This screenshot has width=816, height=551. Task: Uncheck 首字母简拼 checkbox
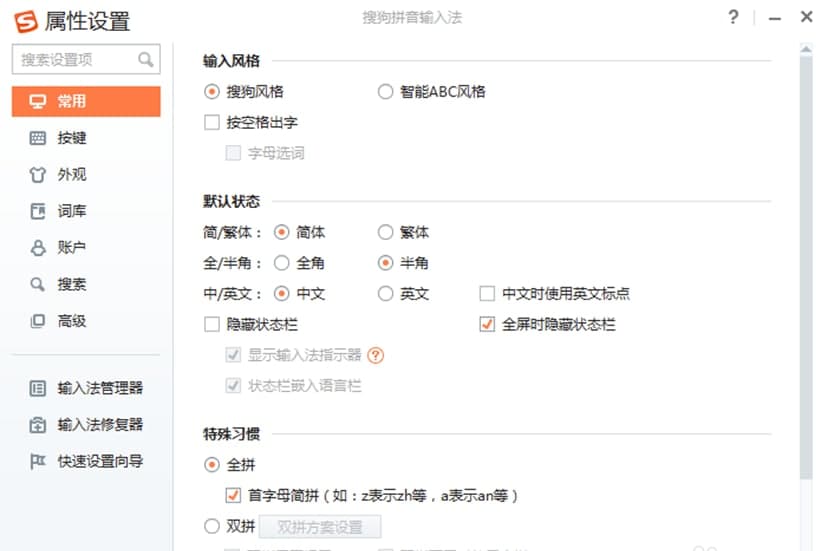233,495
